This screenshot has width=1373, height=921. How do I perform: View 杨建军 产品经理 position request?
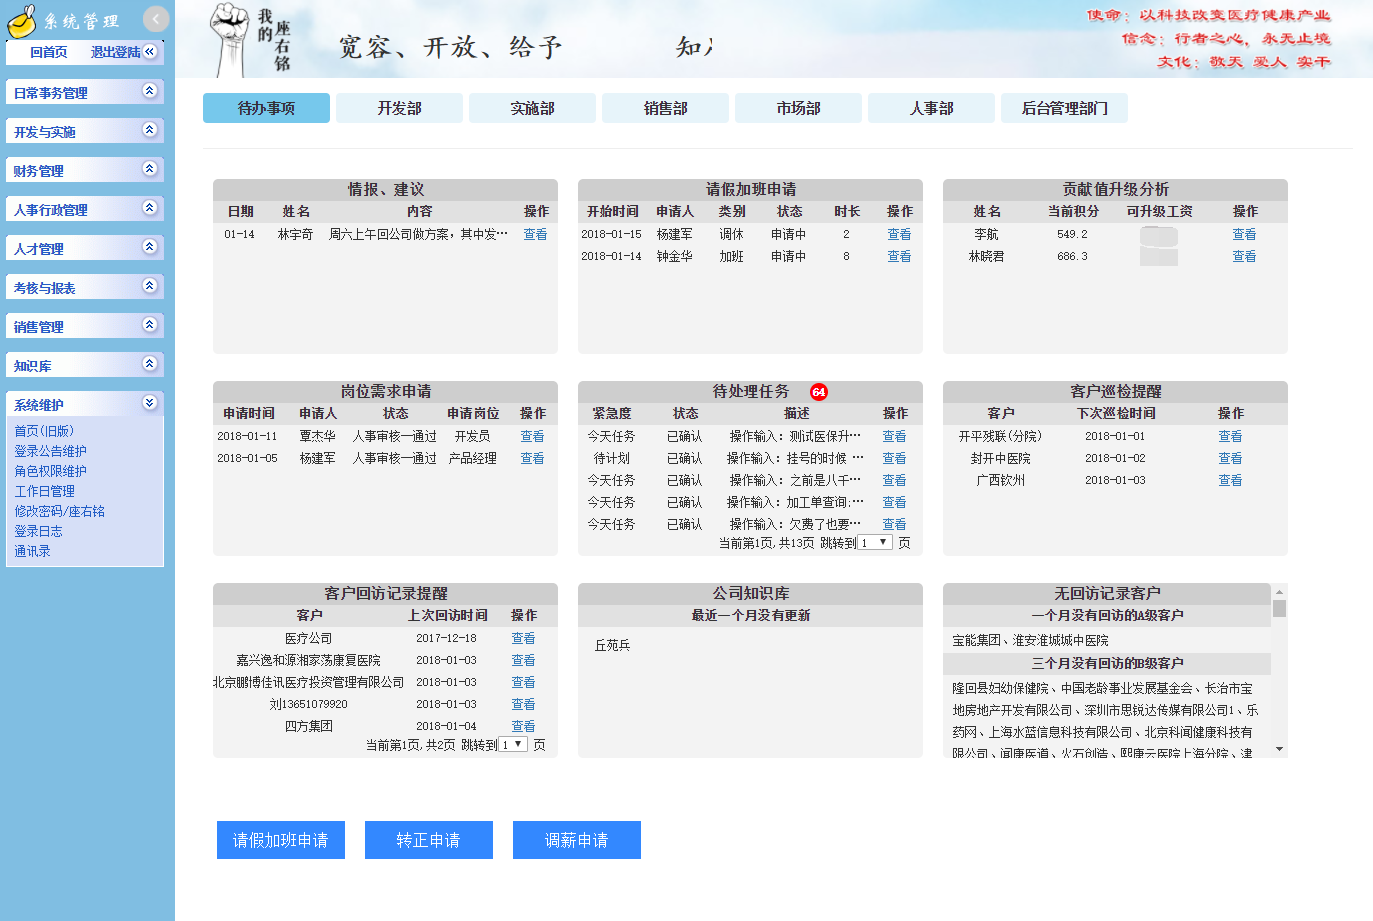click(532, 458)
